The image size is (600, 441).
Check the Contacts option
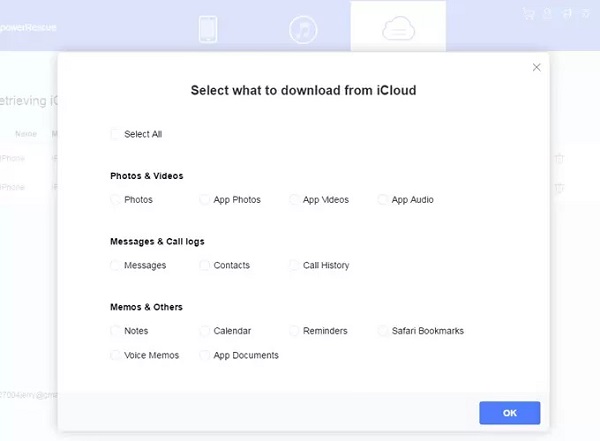(x=205, y=265)
